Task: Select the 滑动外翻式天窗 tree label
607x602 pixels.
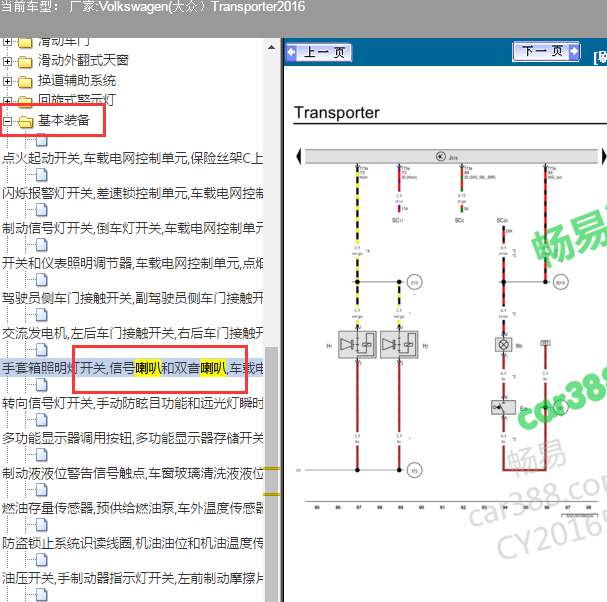Action: tap(83, 60)
